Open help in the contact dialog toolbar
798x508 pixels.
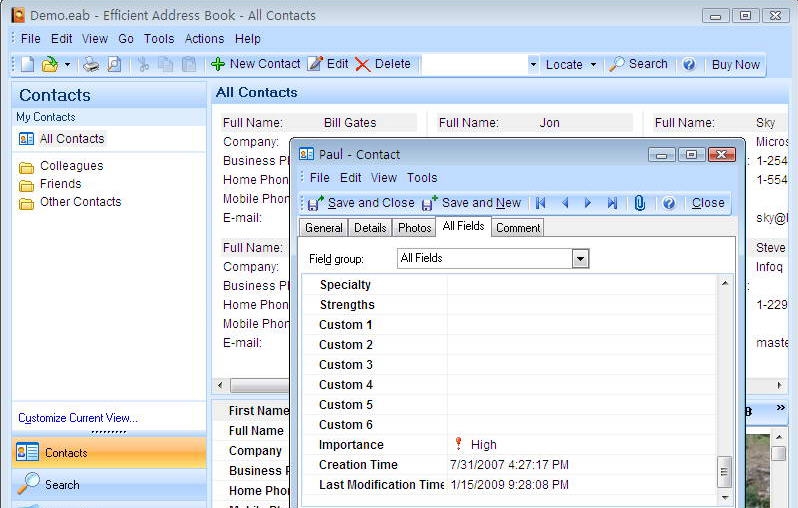[668, 203]
